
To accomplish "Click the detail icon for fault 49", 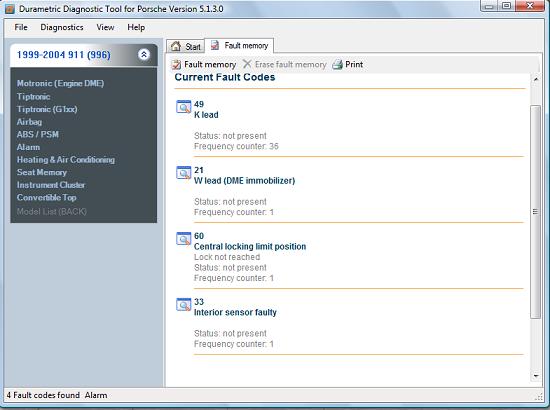I will (183, 107).
